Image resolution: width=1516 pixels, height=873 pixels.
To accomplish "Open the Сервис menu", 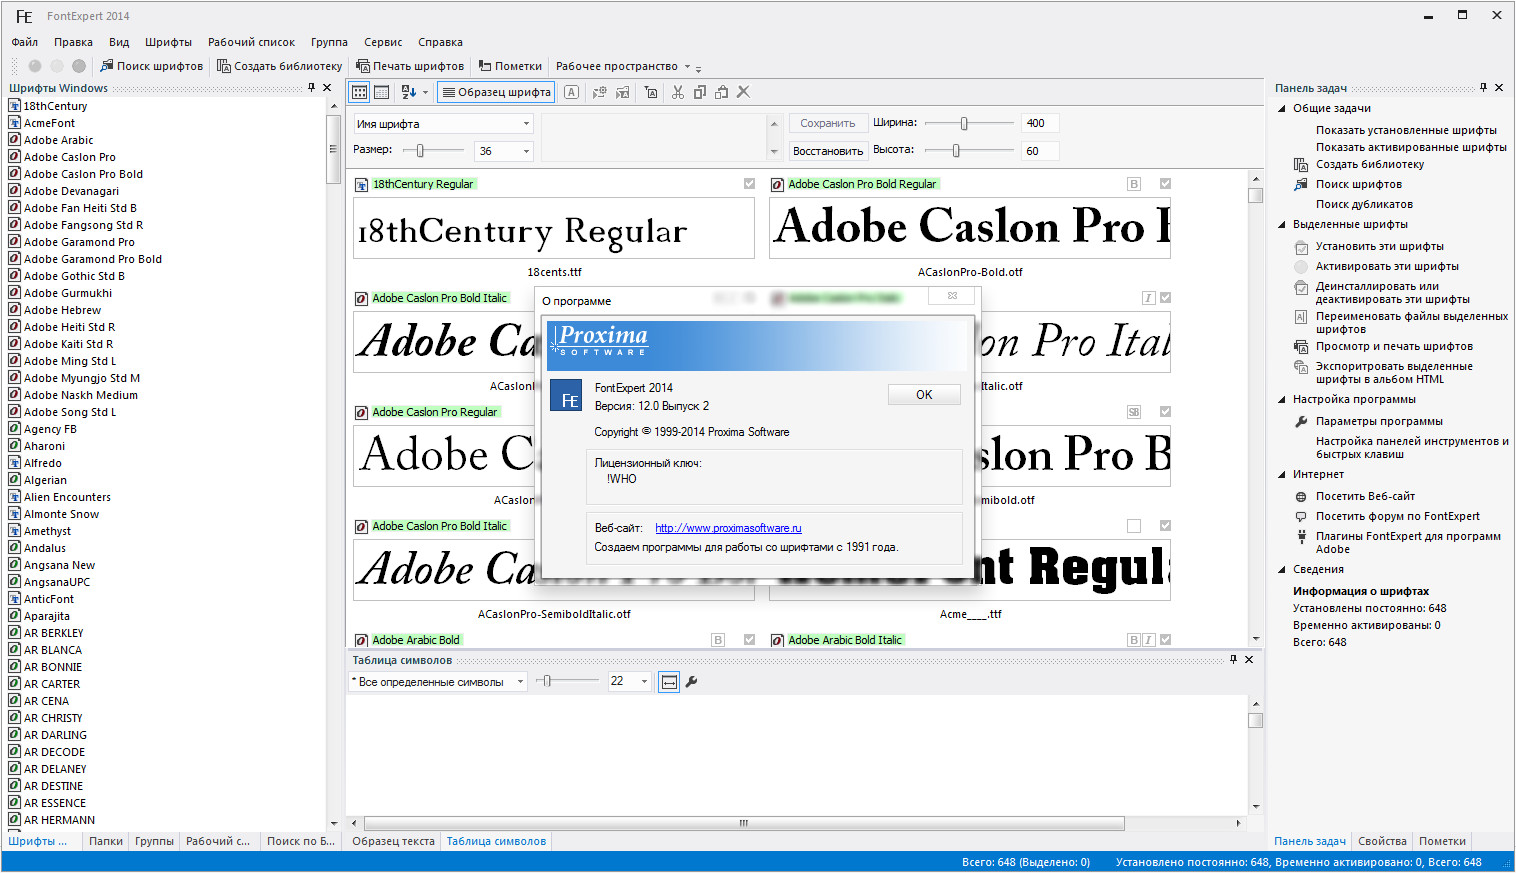I will pyautogui.click(x=383, y=42).
